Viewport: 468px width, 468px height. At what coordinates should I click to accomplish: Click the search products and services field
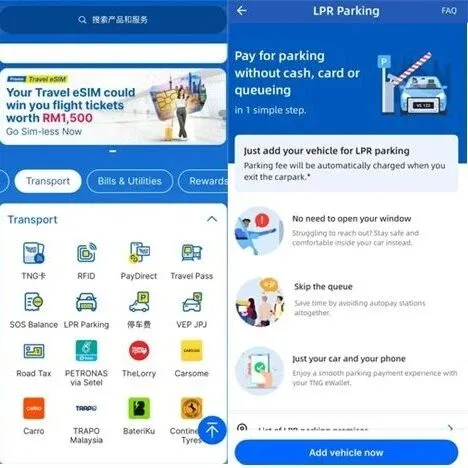coord(113,20)
